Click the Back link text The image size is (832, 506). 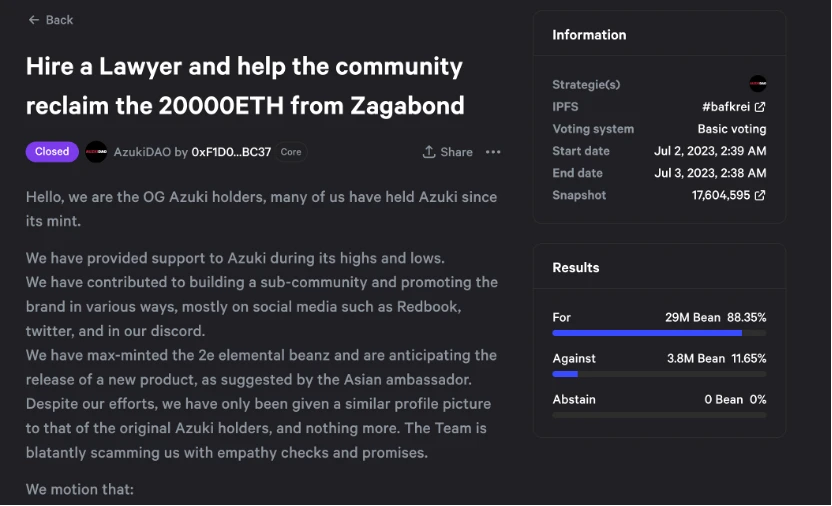coord(60,20)
